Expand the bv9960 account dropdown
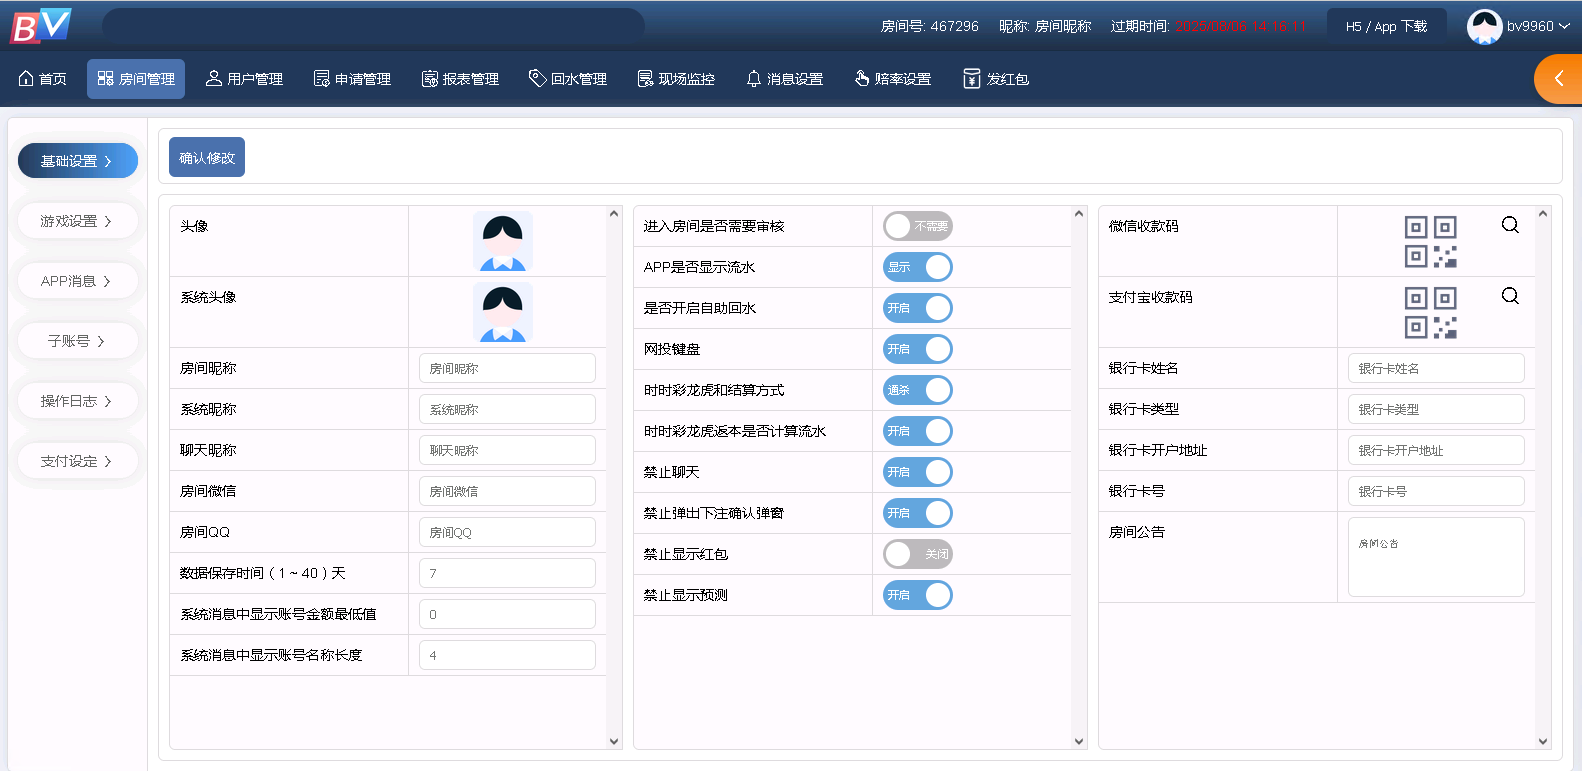This screenshot has height=771, width=1582. [x=1538, y=27]
